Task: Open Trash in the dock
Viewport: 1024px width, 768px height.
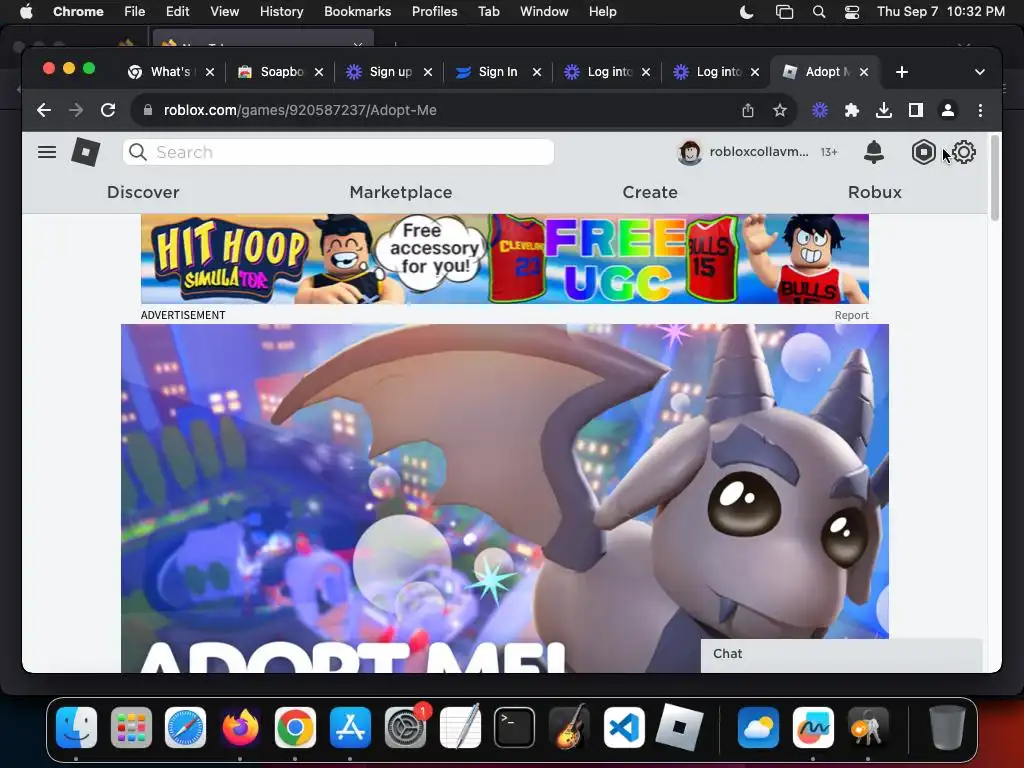Action: (947, 728)
